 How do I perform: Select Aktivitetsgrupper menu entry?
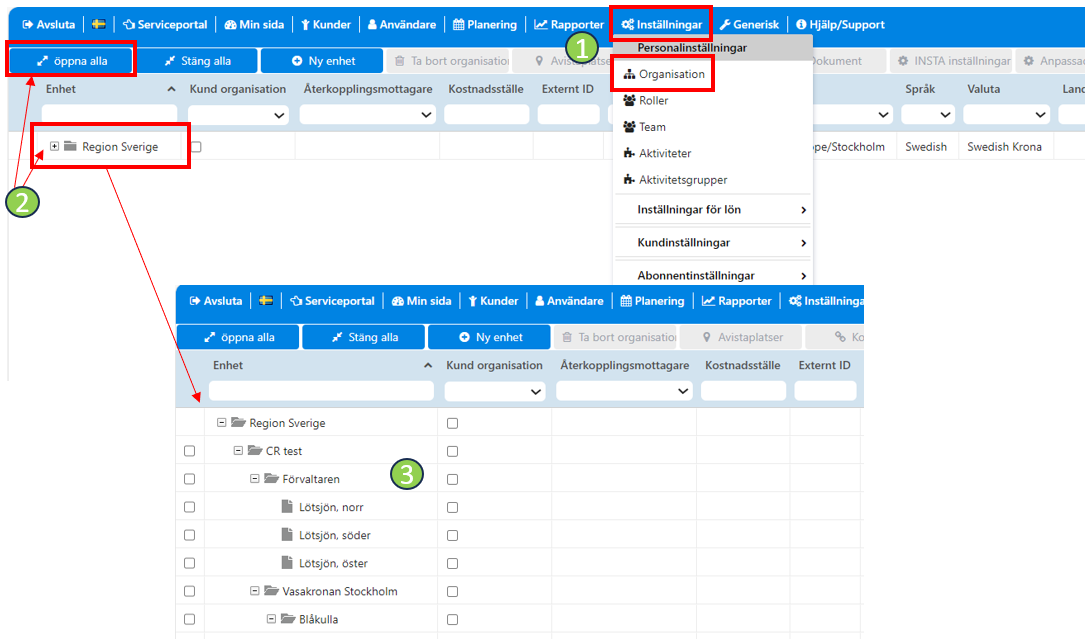(x=675, y=179)
